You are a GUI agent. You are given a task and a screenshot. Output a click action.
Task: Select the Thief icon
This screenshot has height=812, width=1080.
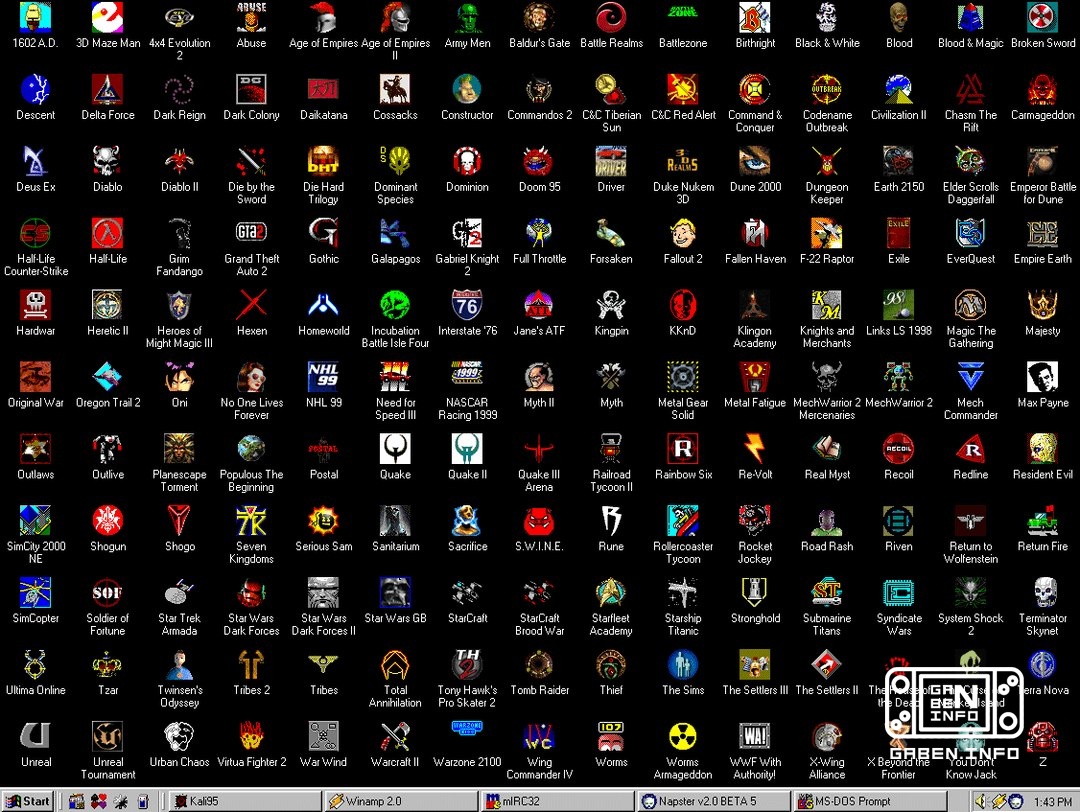pos(611,665)
